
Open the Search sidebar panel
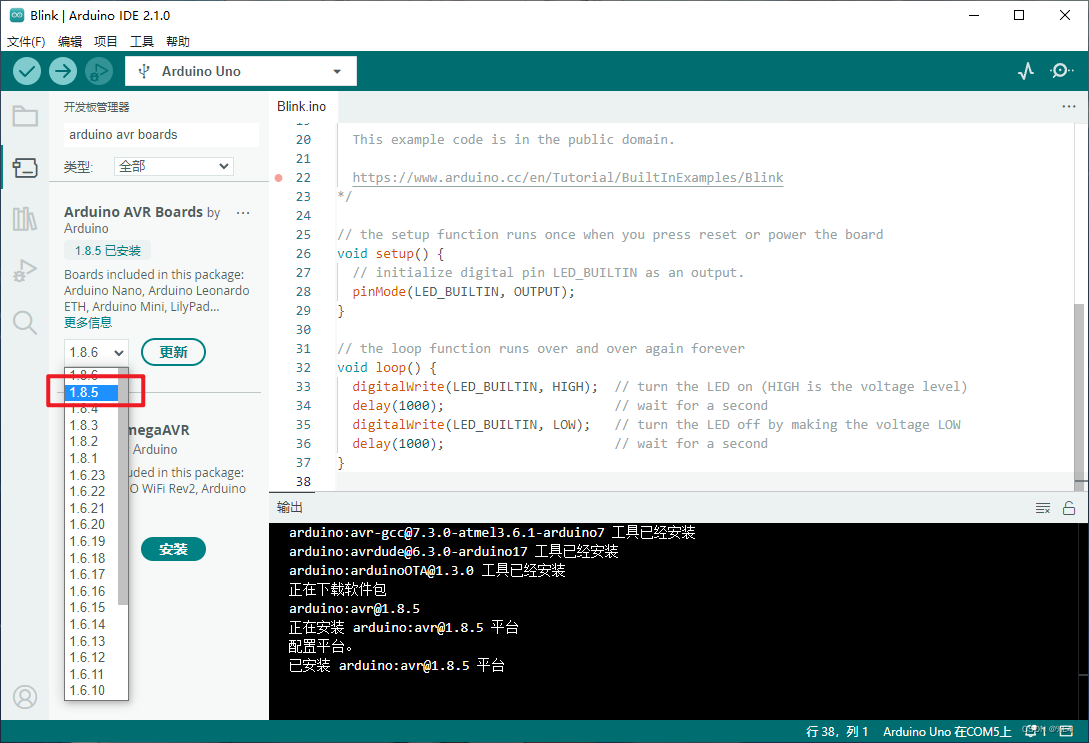[25, 322]
